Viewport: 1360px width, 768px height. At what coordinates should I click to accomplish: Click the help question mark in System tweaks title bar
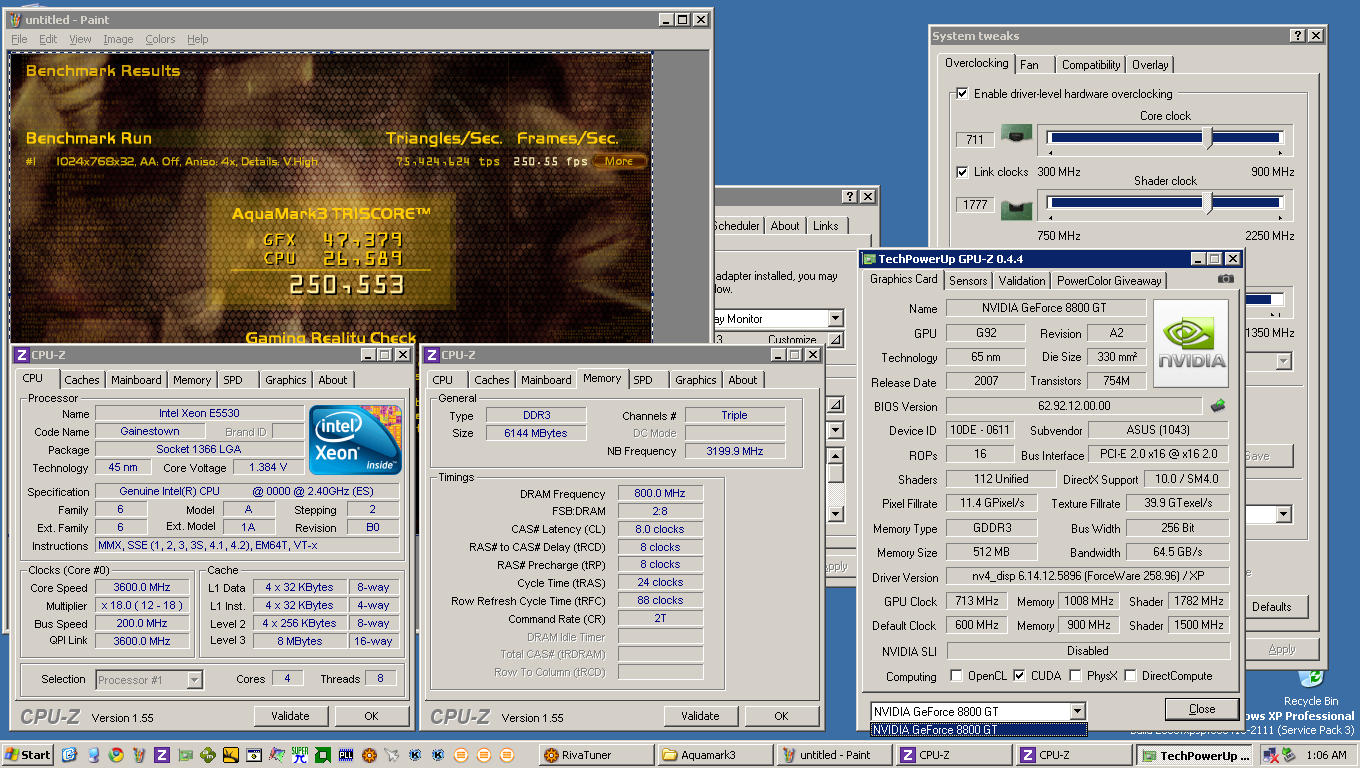[1298, 35]
